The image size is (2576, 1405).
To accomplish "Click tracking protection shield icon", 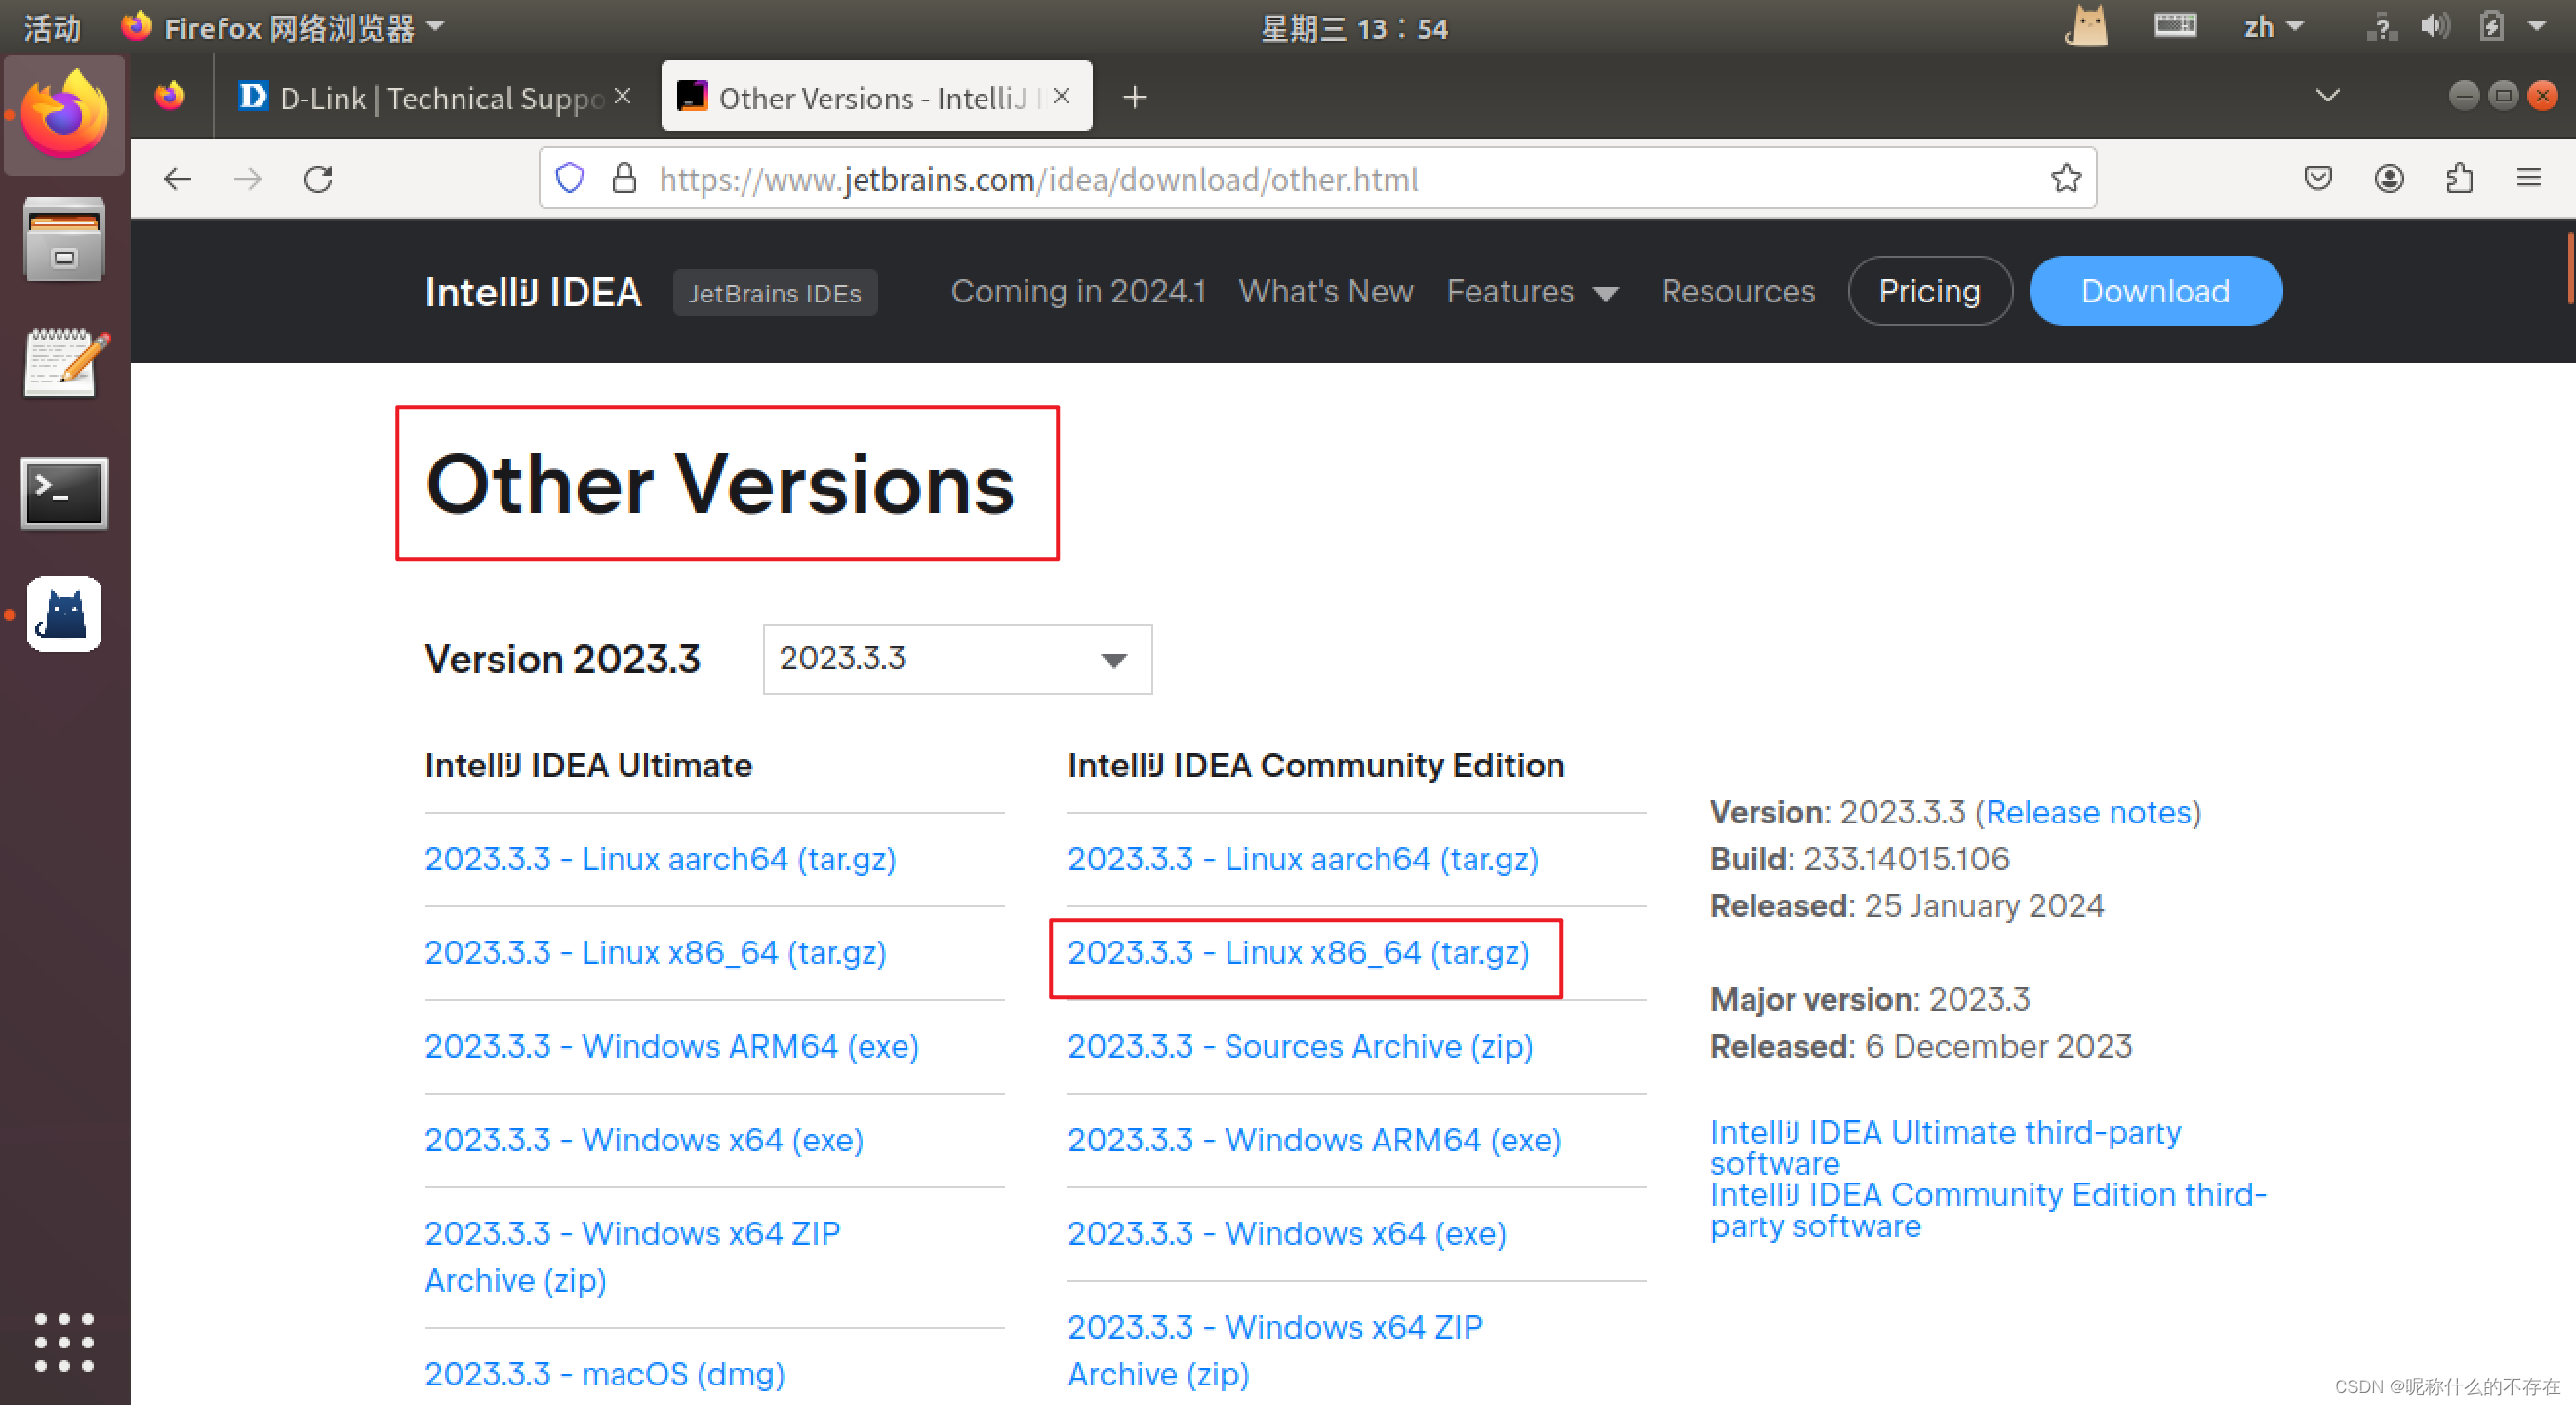I will 569,179.
